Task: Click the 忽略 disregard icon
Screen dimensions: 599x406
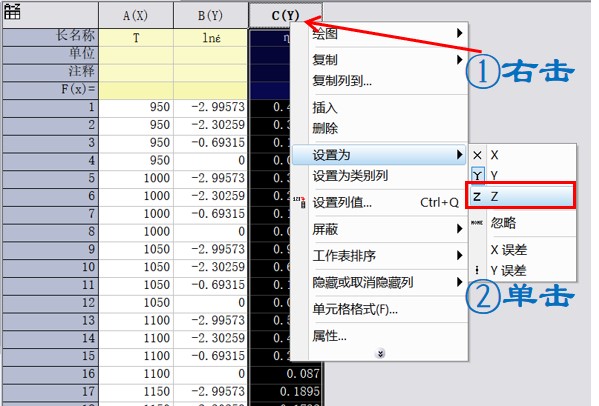Action: tap(477, 222)
